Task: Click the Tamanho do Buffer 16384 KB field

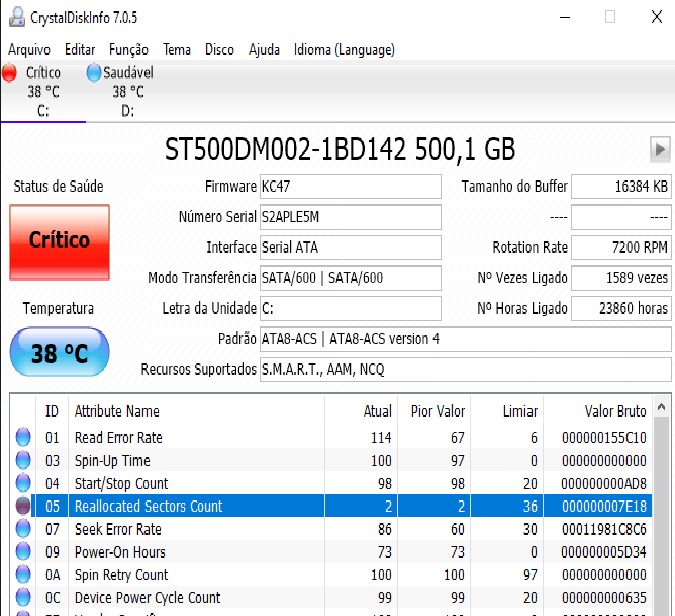Action: (621, 186)
